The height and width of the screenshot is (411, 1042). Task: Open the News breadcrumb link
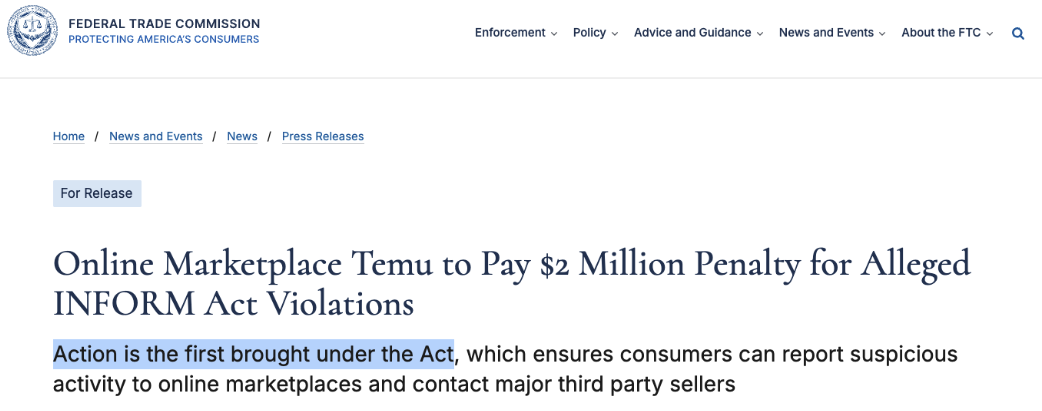[242, 136]
